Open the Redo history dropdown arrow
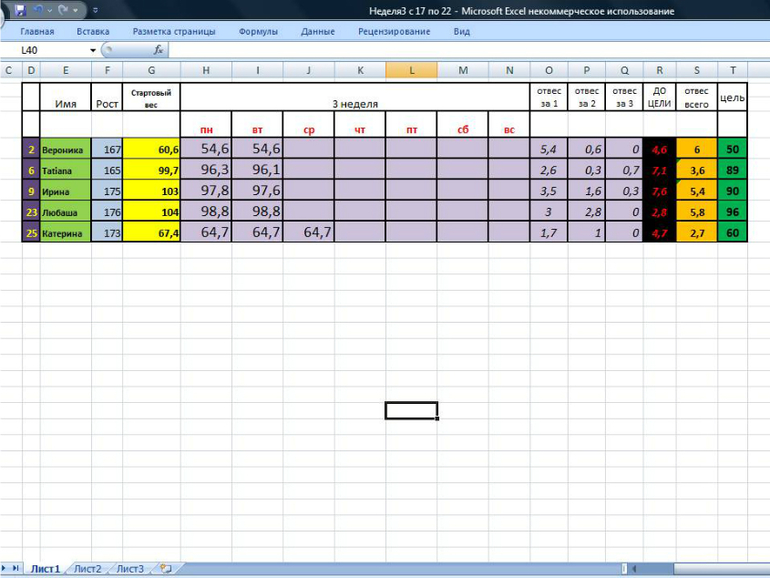This screenshot has height=578, width=770. click(75, 10)
